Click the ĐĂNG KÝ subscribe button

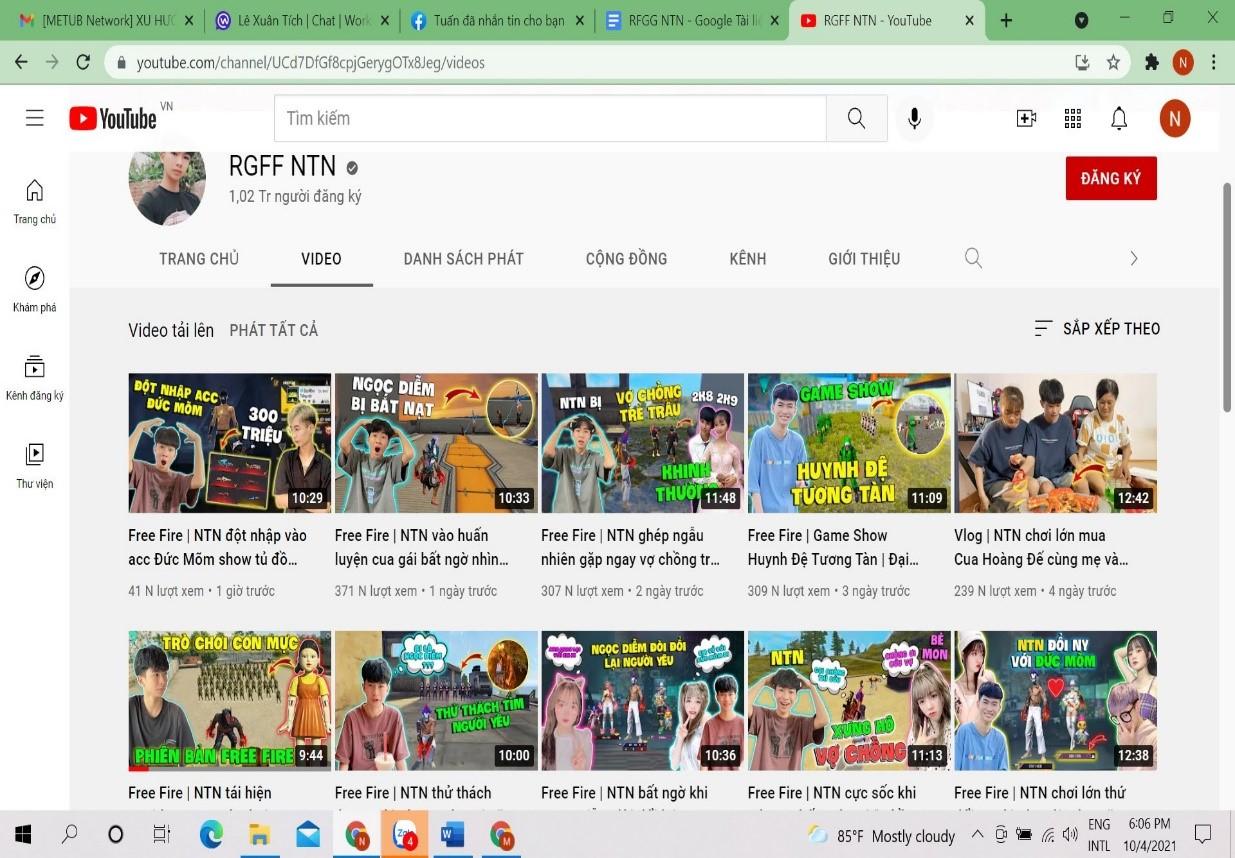[1111, 178]
